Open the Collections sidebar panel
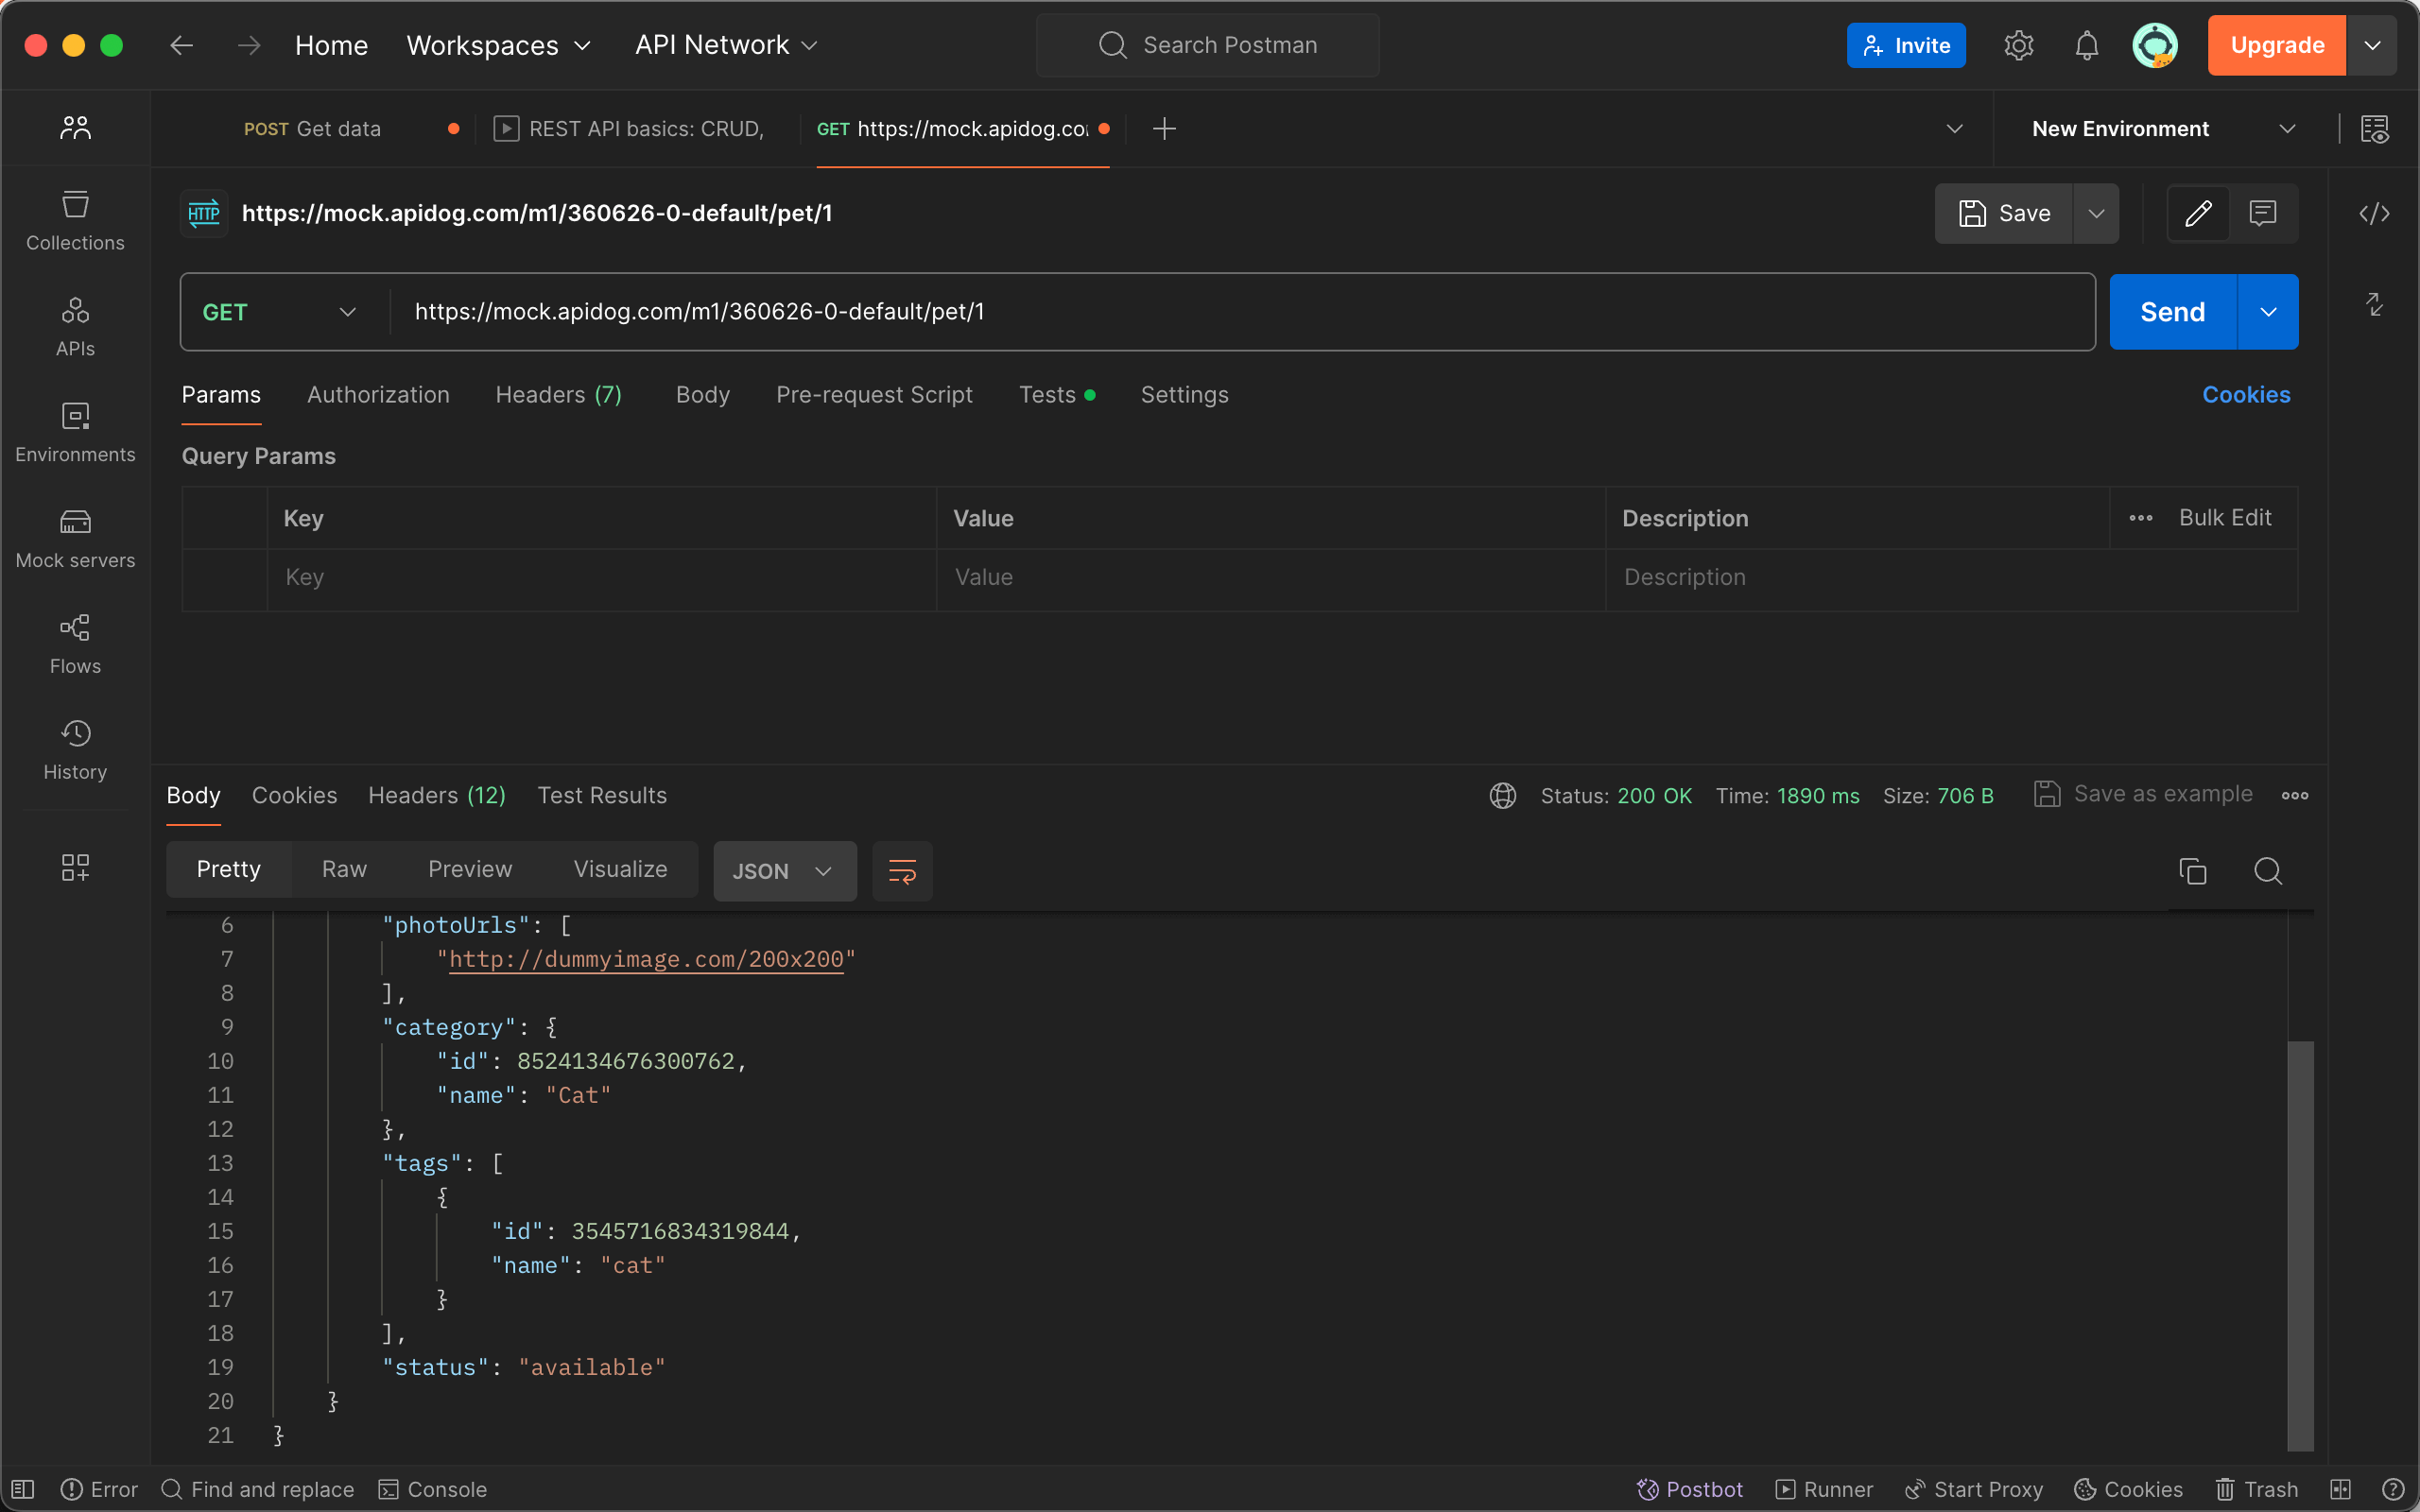This screenshot has height=1512, width=2420. (75, 221)
